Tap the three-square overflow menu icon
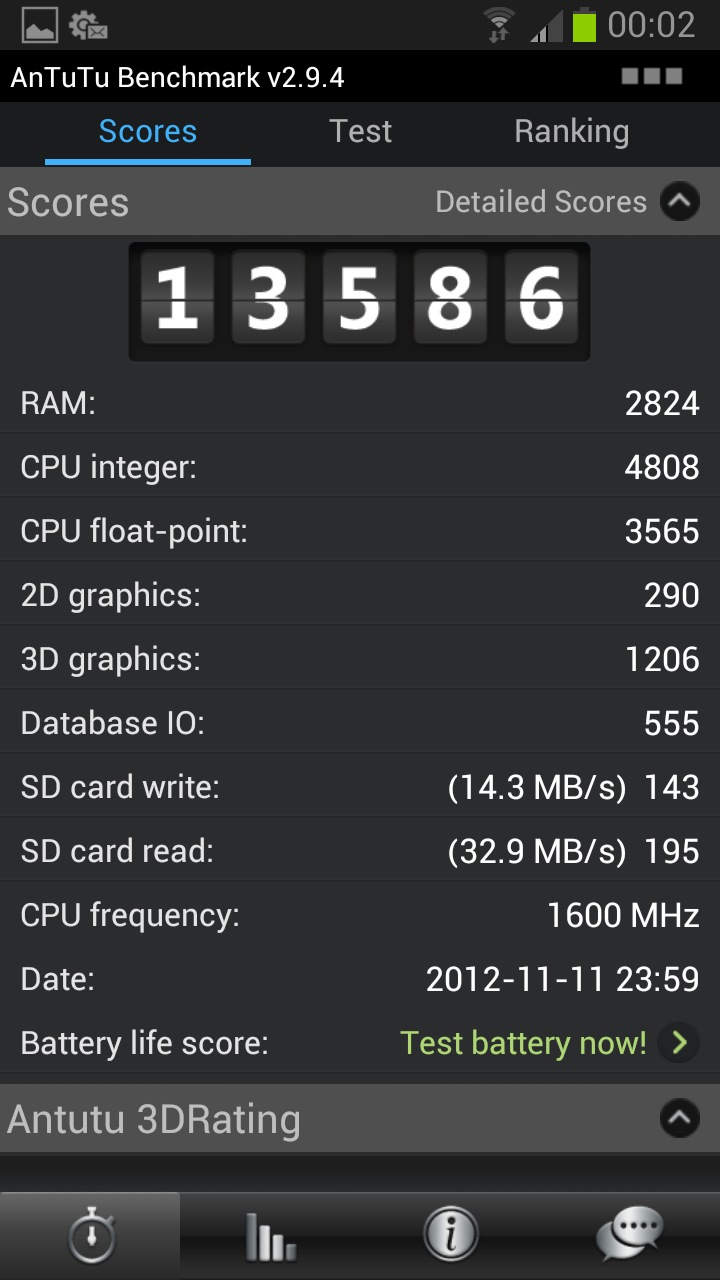 [x=651, y=76]
